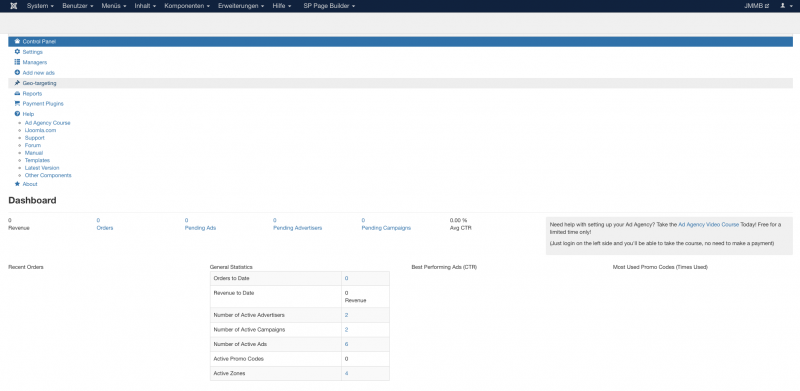This screenshot has height=391, width=800.
Task: Open the JMMB site link
Action: click(x=756, y=6)
